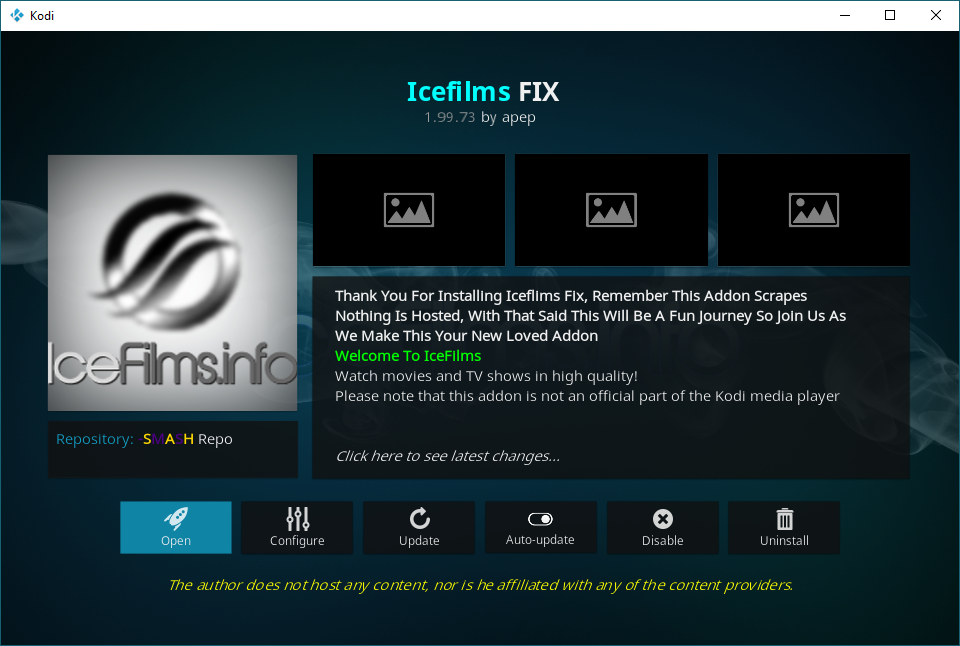This screenshot has width=960, height=646.
Task: Minimize the Kodi window
Action: click(845, 15)
